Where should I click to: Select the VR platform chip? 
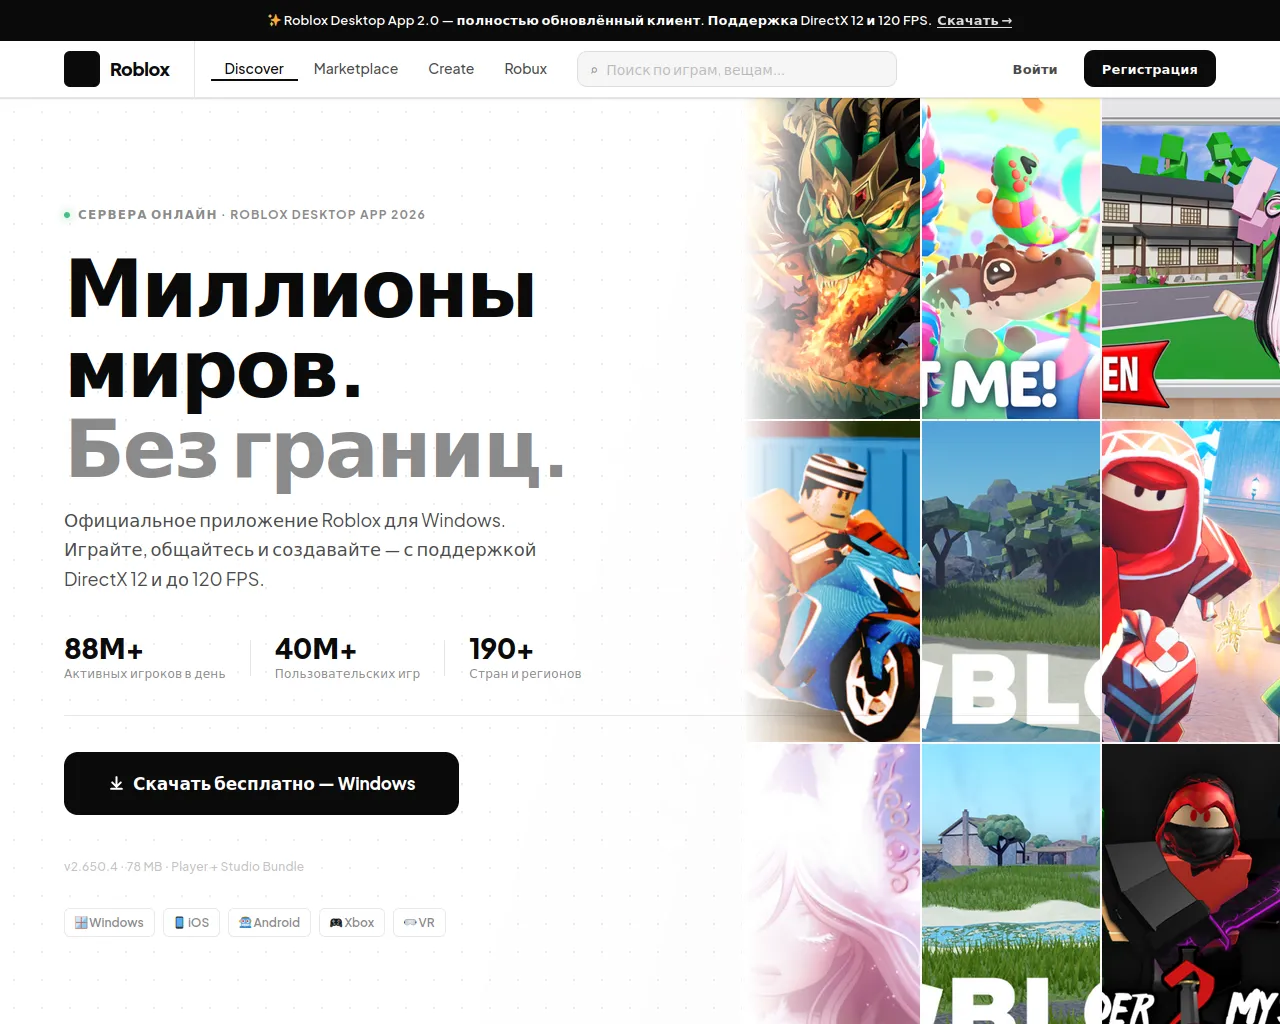point(419,922)
